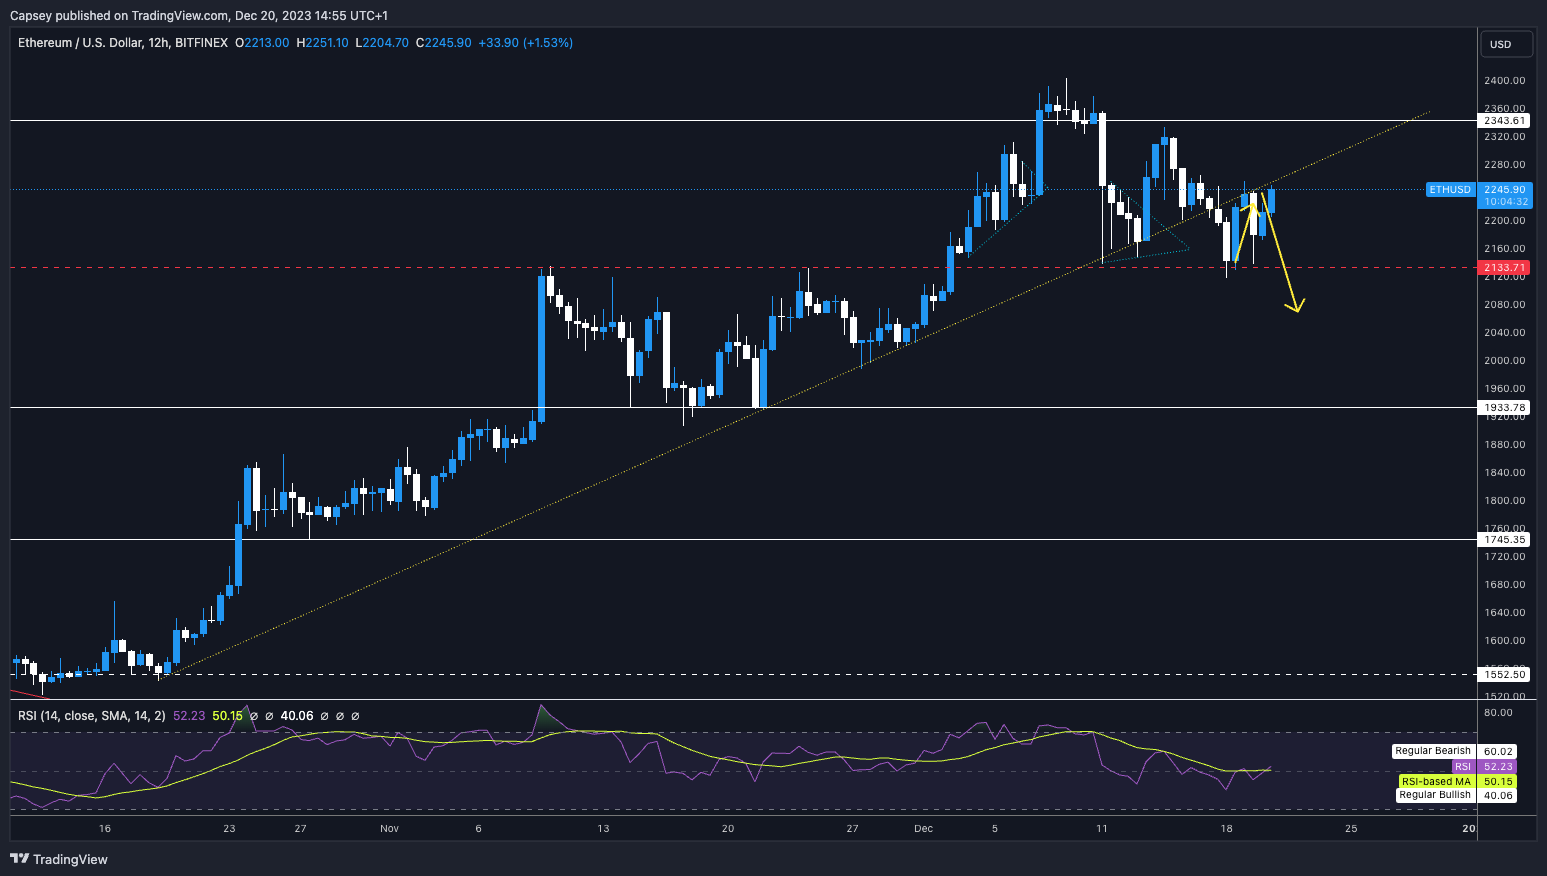Click 1800.00 on the price scale
Viewport: 1547px width, 876px height.
click(x=1504, y=500)
